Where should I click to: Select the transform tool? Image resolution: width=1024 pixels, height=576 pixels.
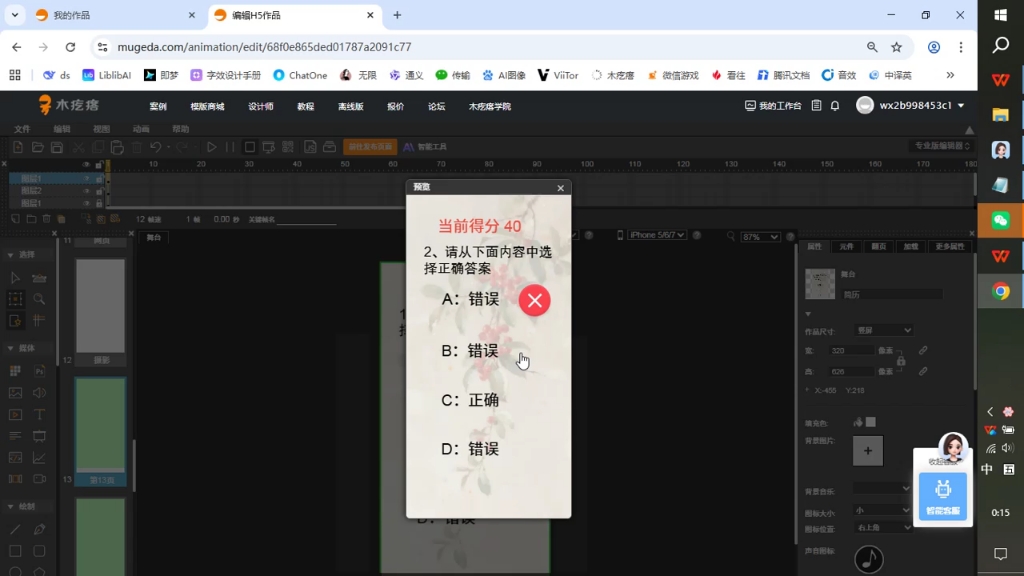[15, 299]
